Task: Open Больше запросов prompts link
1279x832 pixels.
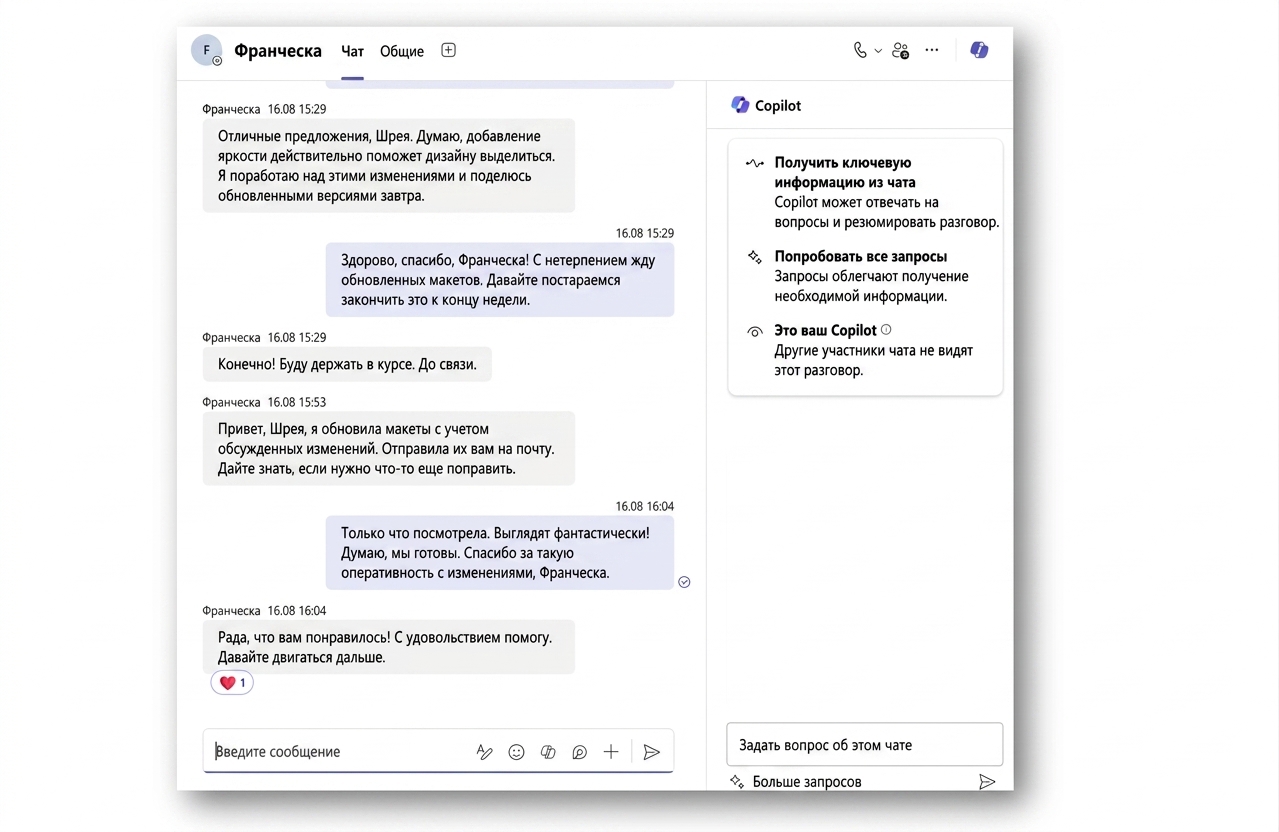Action: pos(807,782)
